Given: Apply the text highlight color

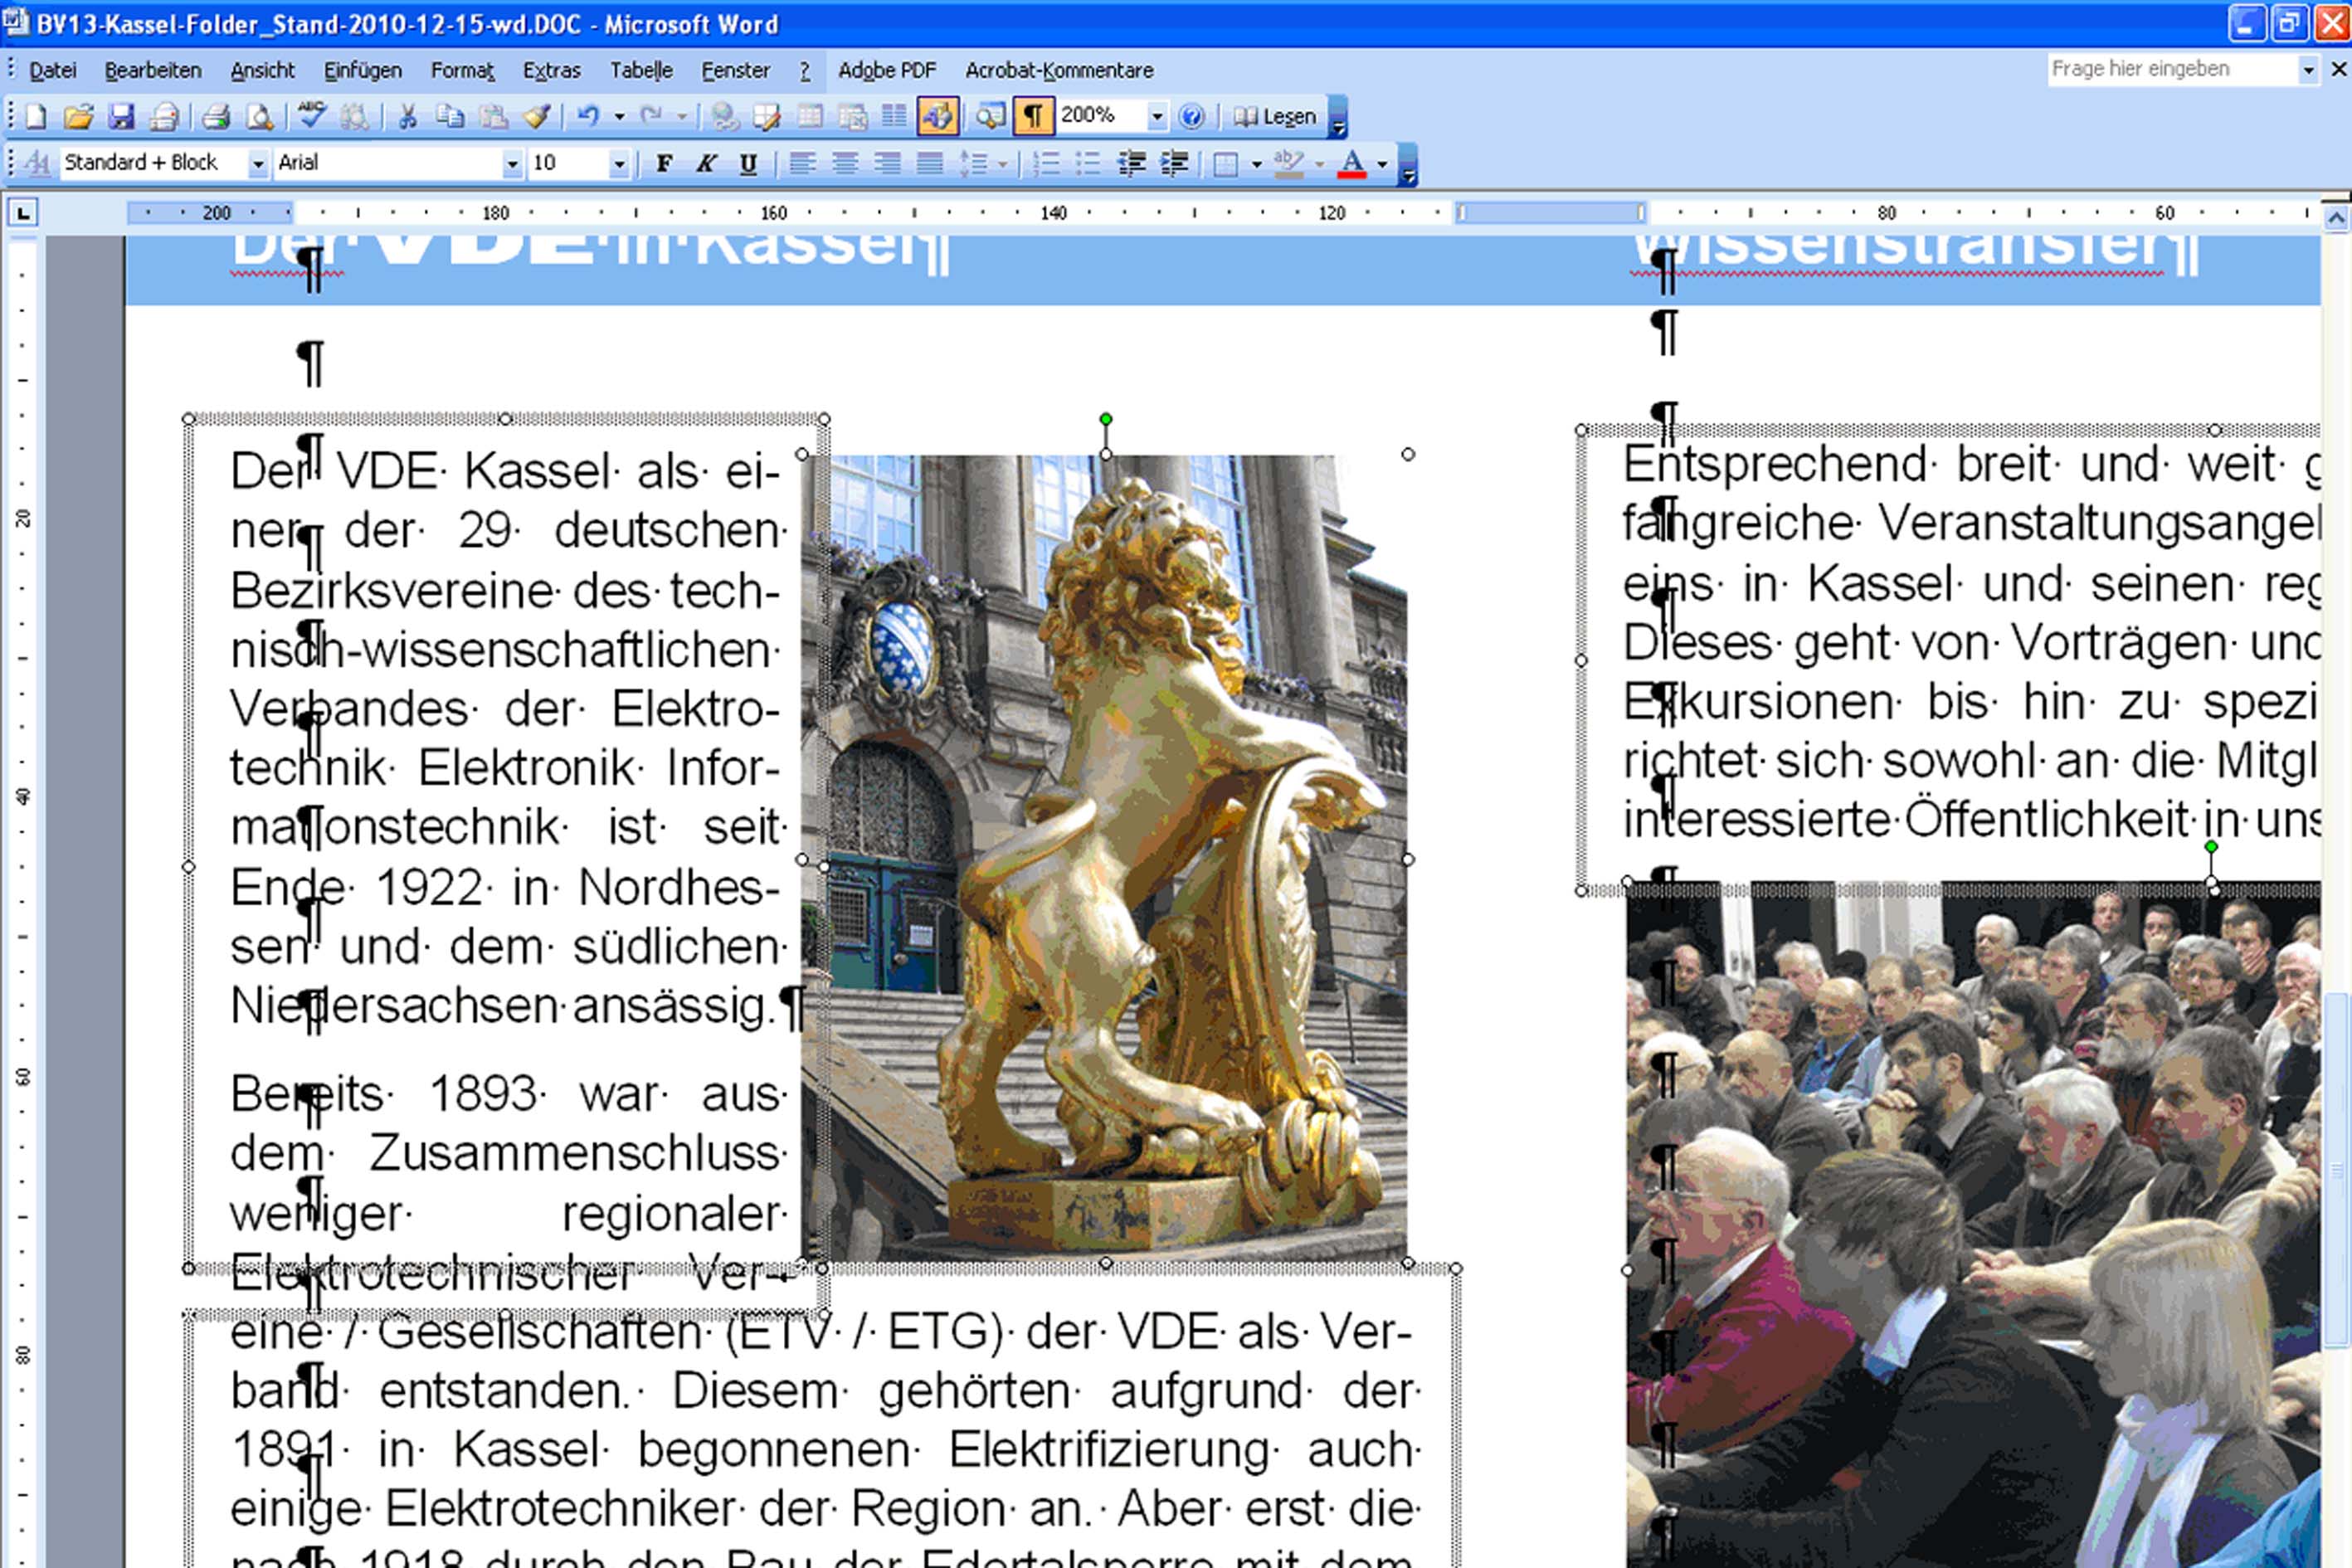Looking at the screenshot, I should (x=1289, y=163).
